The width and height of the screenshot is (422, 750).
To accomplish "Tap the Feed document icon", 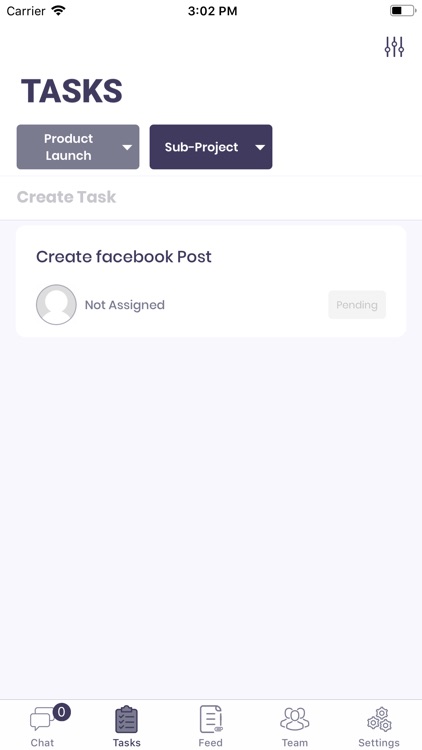I will click(211, 719).
